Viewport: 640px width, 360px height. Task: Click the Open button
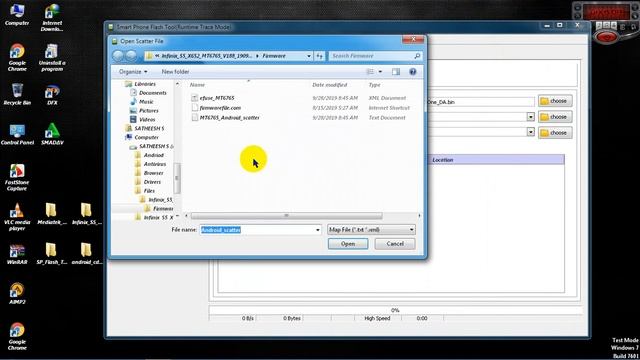(348, 244)
